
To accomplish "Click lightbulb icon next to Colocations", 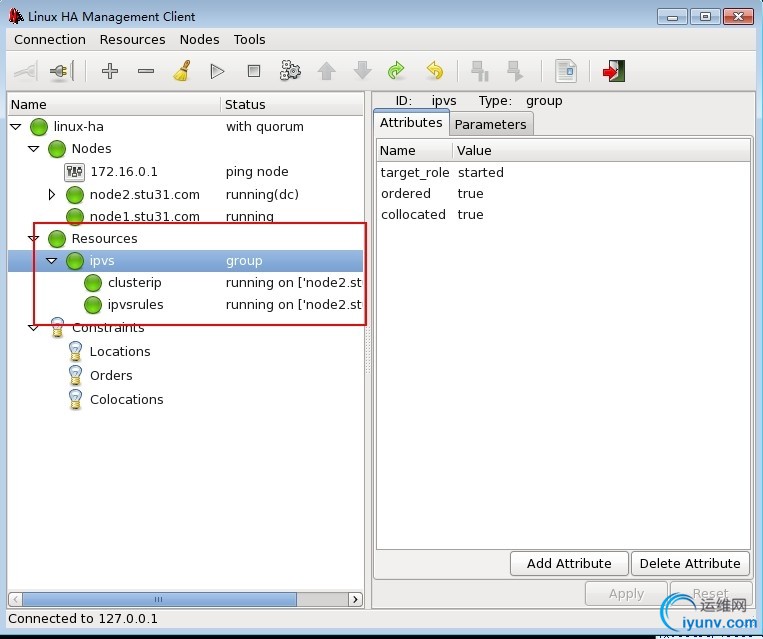I will 75,399.
